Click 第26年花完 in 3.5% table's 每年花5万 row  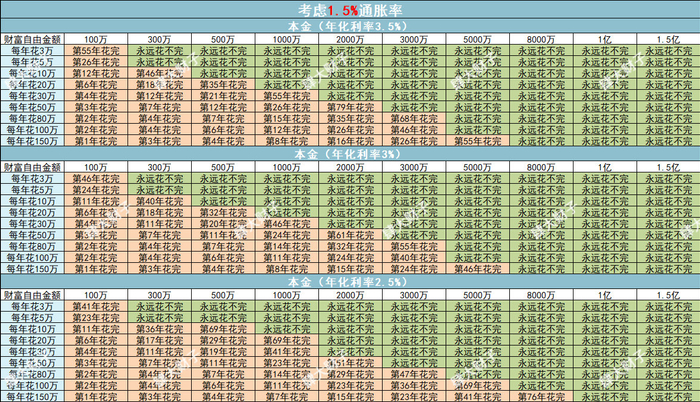(96, 62)
